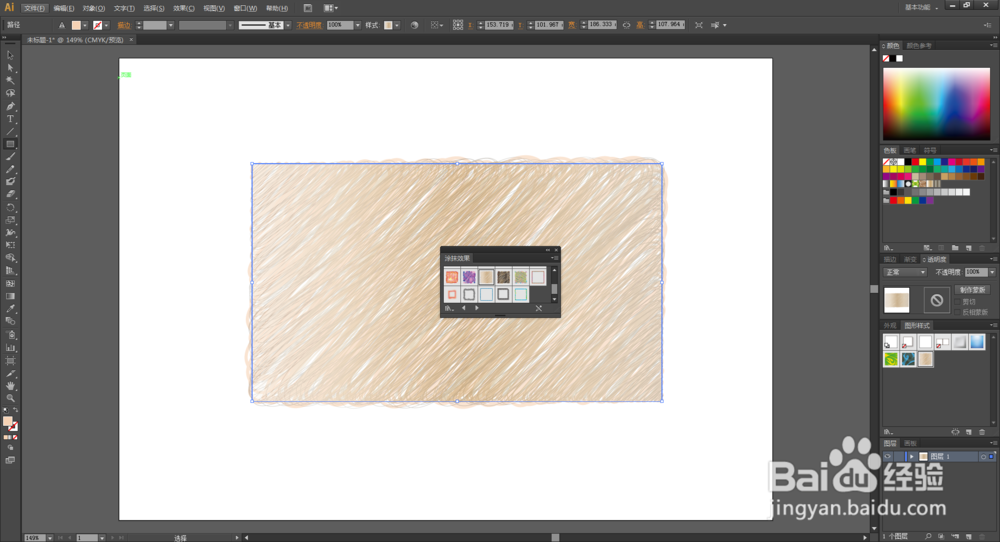Pick a color from the color spectrum
The width and height of the screenshot is (1000, 542).
pyautogui.click(x=936, y=104)
